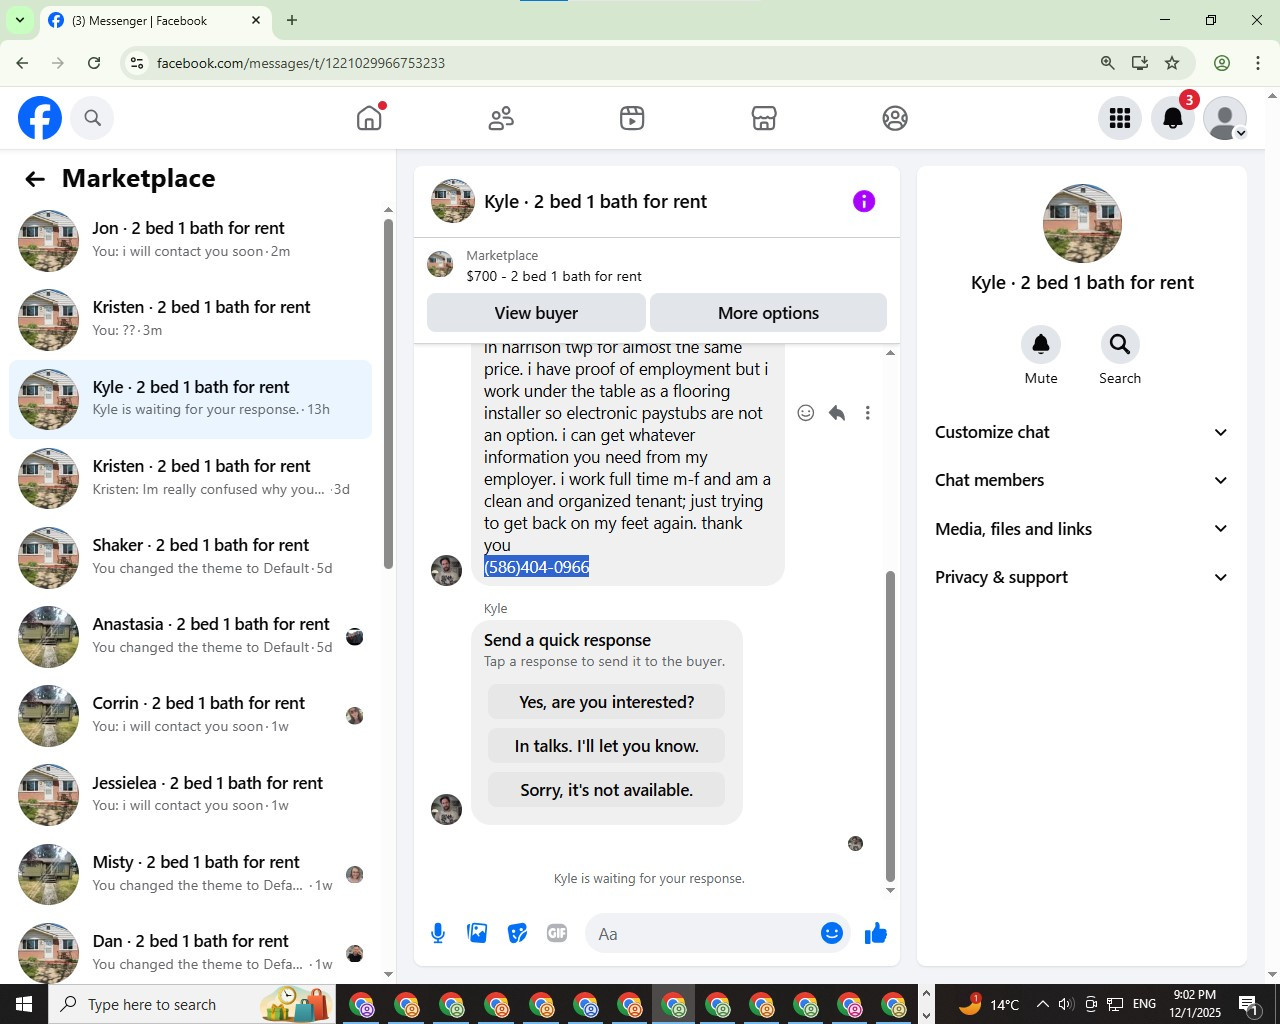Image resolution: width=1280 pixels, height=1024 pixels.
Task: Click the conversation list scrollbar
Action: (x=389, y=393)
